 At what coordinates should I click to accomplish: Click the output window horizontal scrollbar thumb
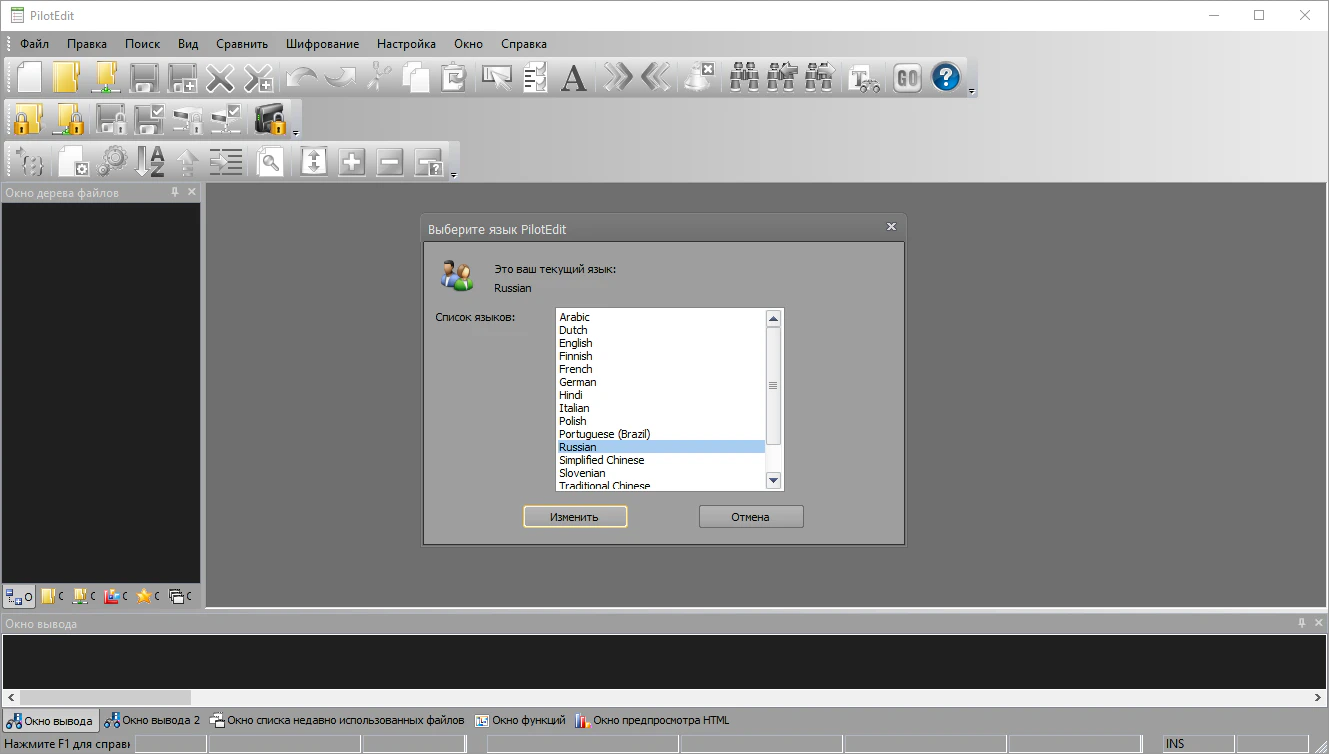(x=105, y=697)
